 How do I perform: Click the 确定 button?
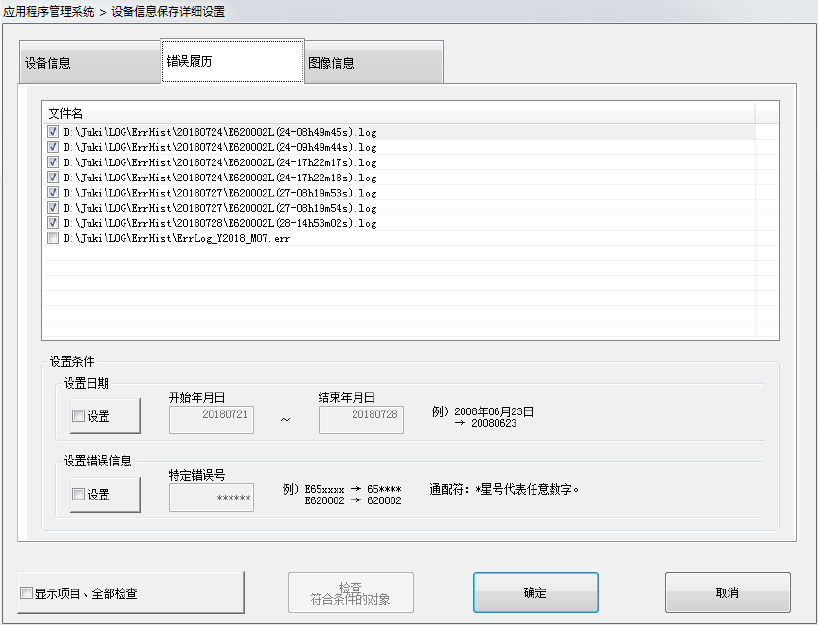click(535, 593)
